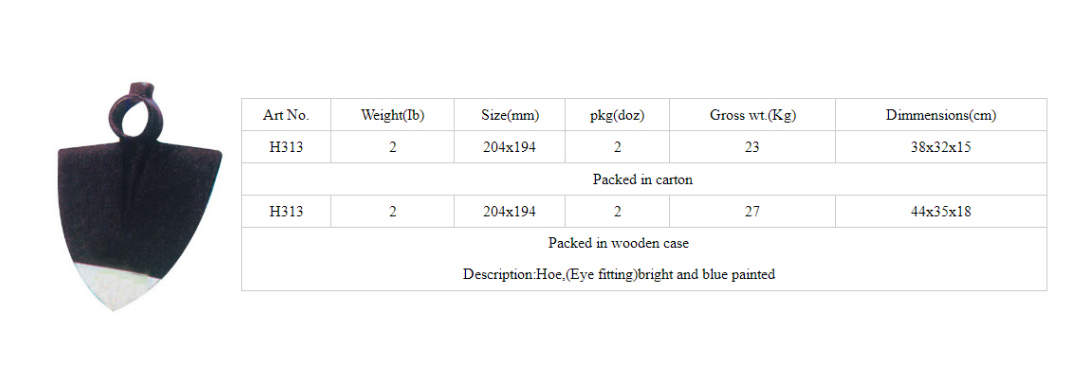Click the pkg(doz) header cell
Screen dimensions: 1066x389
pyautogui.click(x=617, y=115)
